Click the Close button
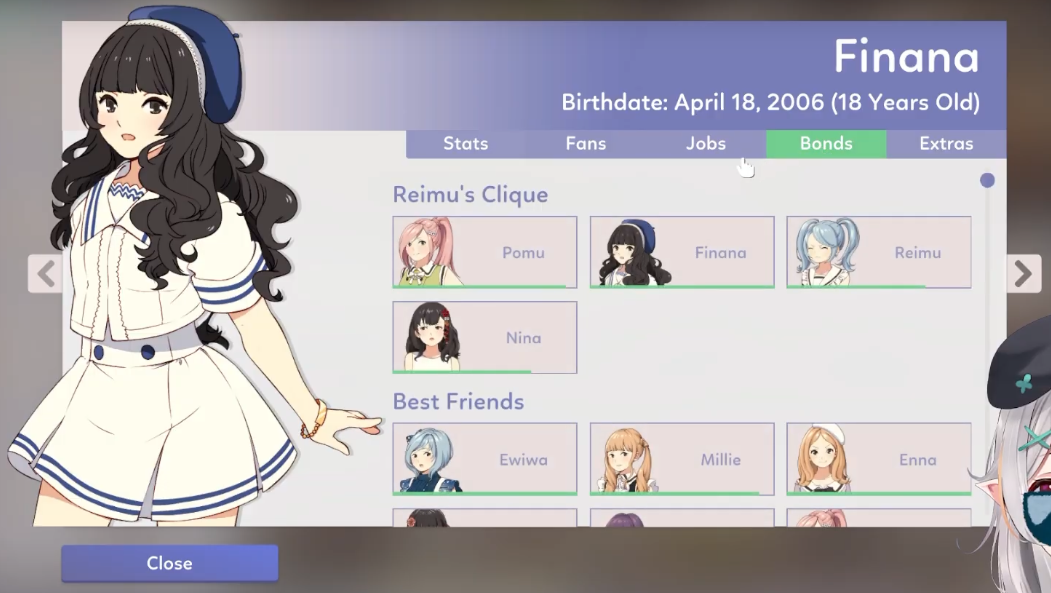Image resolution: width=1051 pixels, height=593 pixels. [x=170, y=563]
